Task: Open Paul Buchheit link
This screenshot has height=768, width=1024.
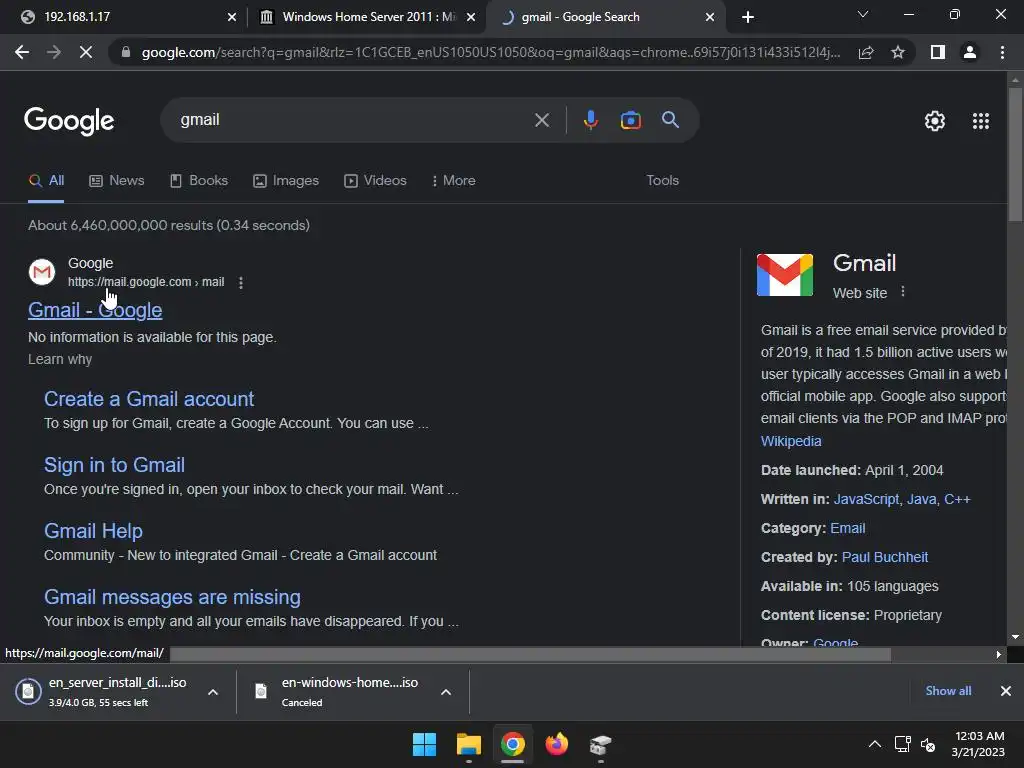Action: [x=885, y=558]
